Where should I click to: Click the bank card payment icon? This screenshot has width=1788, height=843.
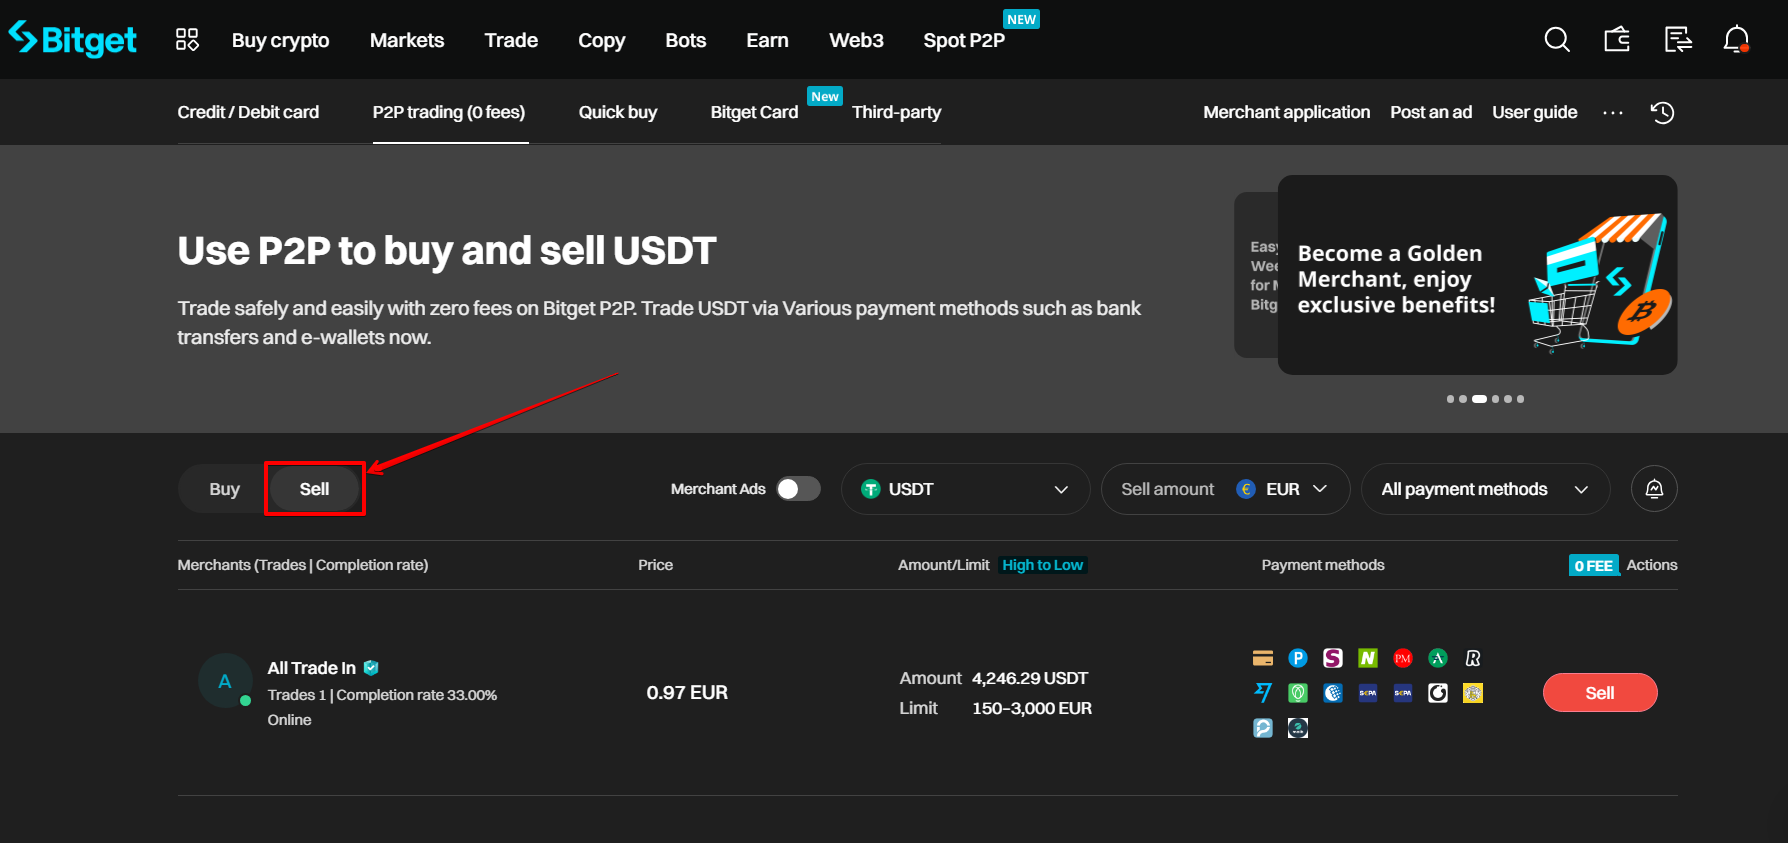pos(1263,658)
